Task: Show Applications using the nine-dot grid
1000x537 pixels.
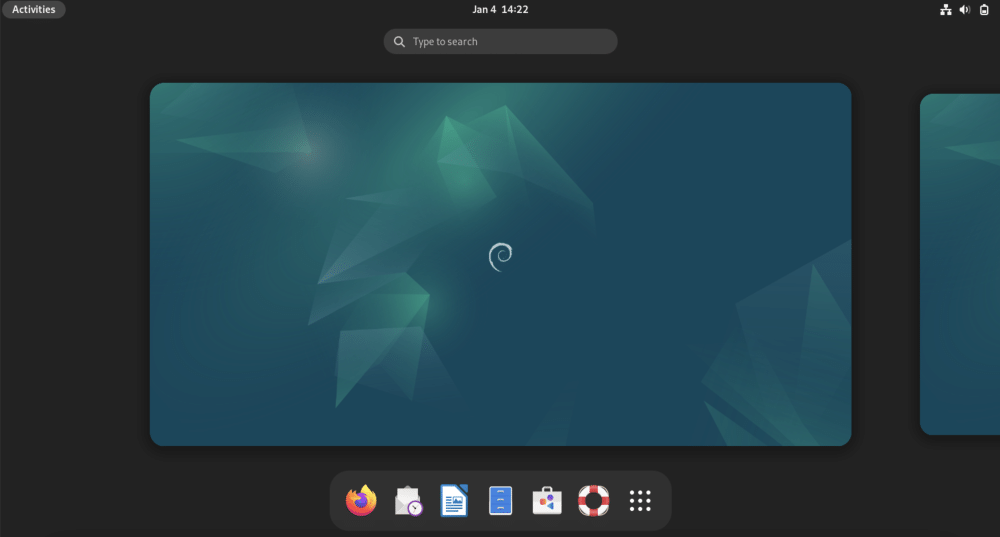Action: [640, 500]
